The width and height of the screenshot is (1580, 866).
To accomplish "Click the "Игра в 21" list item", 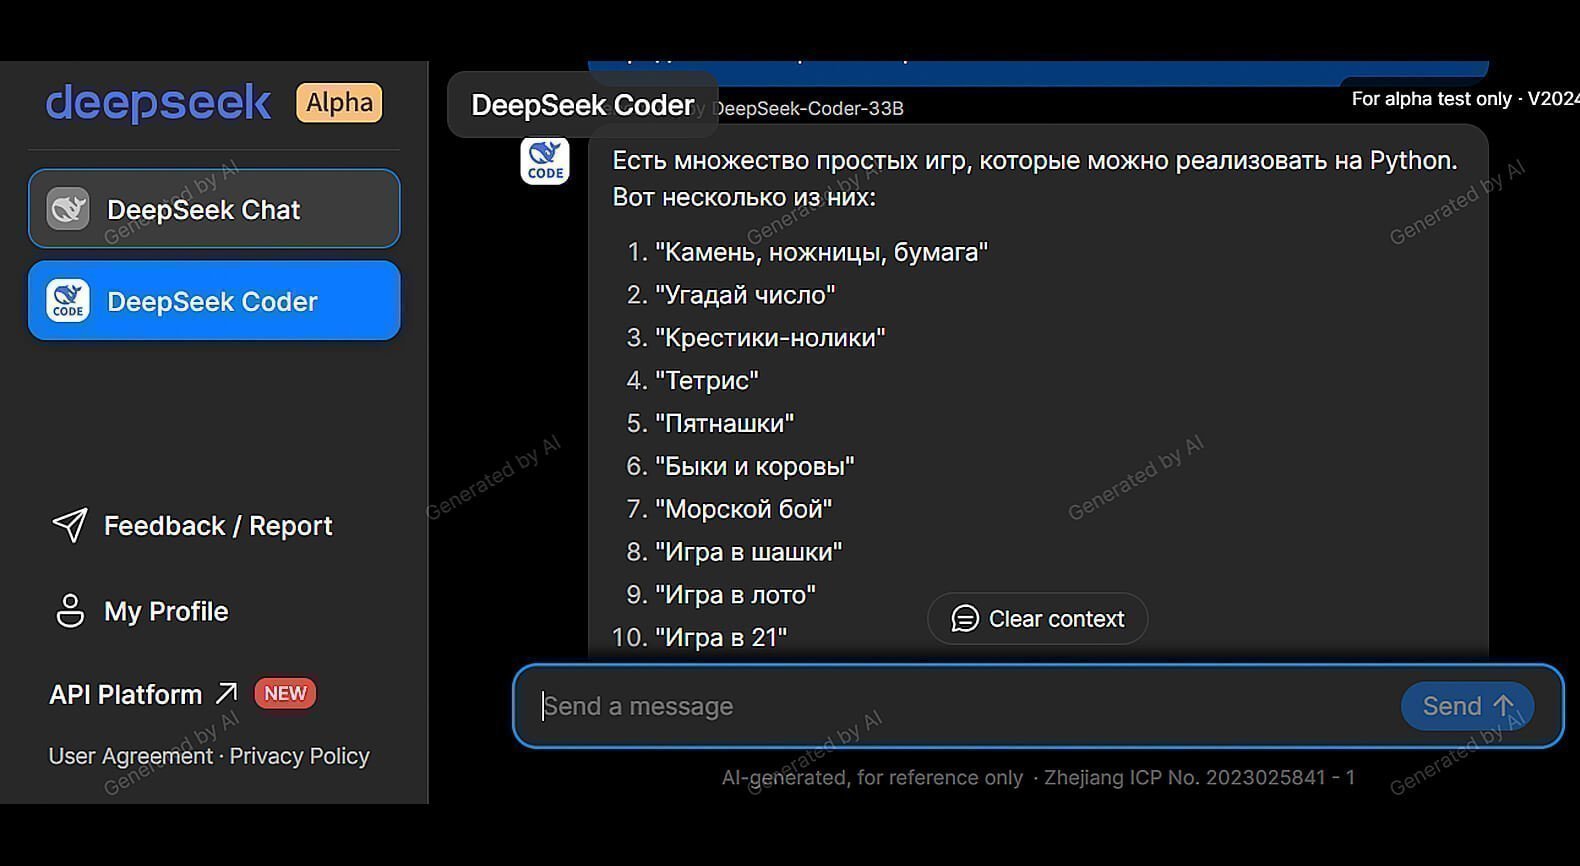I will tap(721, 638).
